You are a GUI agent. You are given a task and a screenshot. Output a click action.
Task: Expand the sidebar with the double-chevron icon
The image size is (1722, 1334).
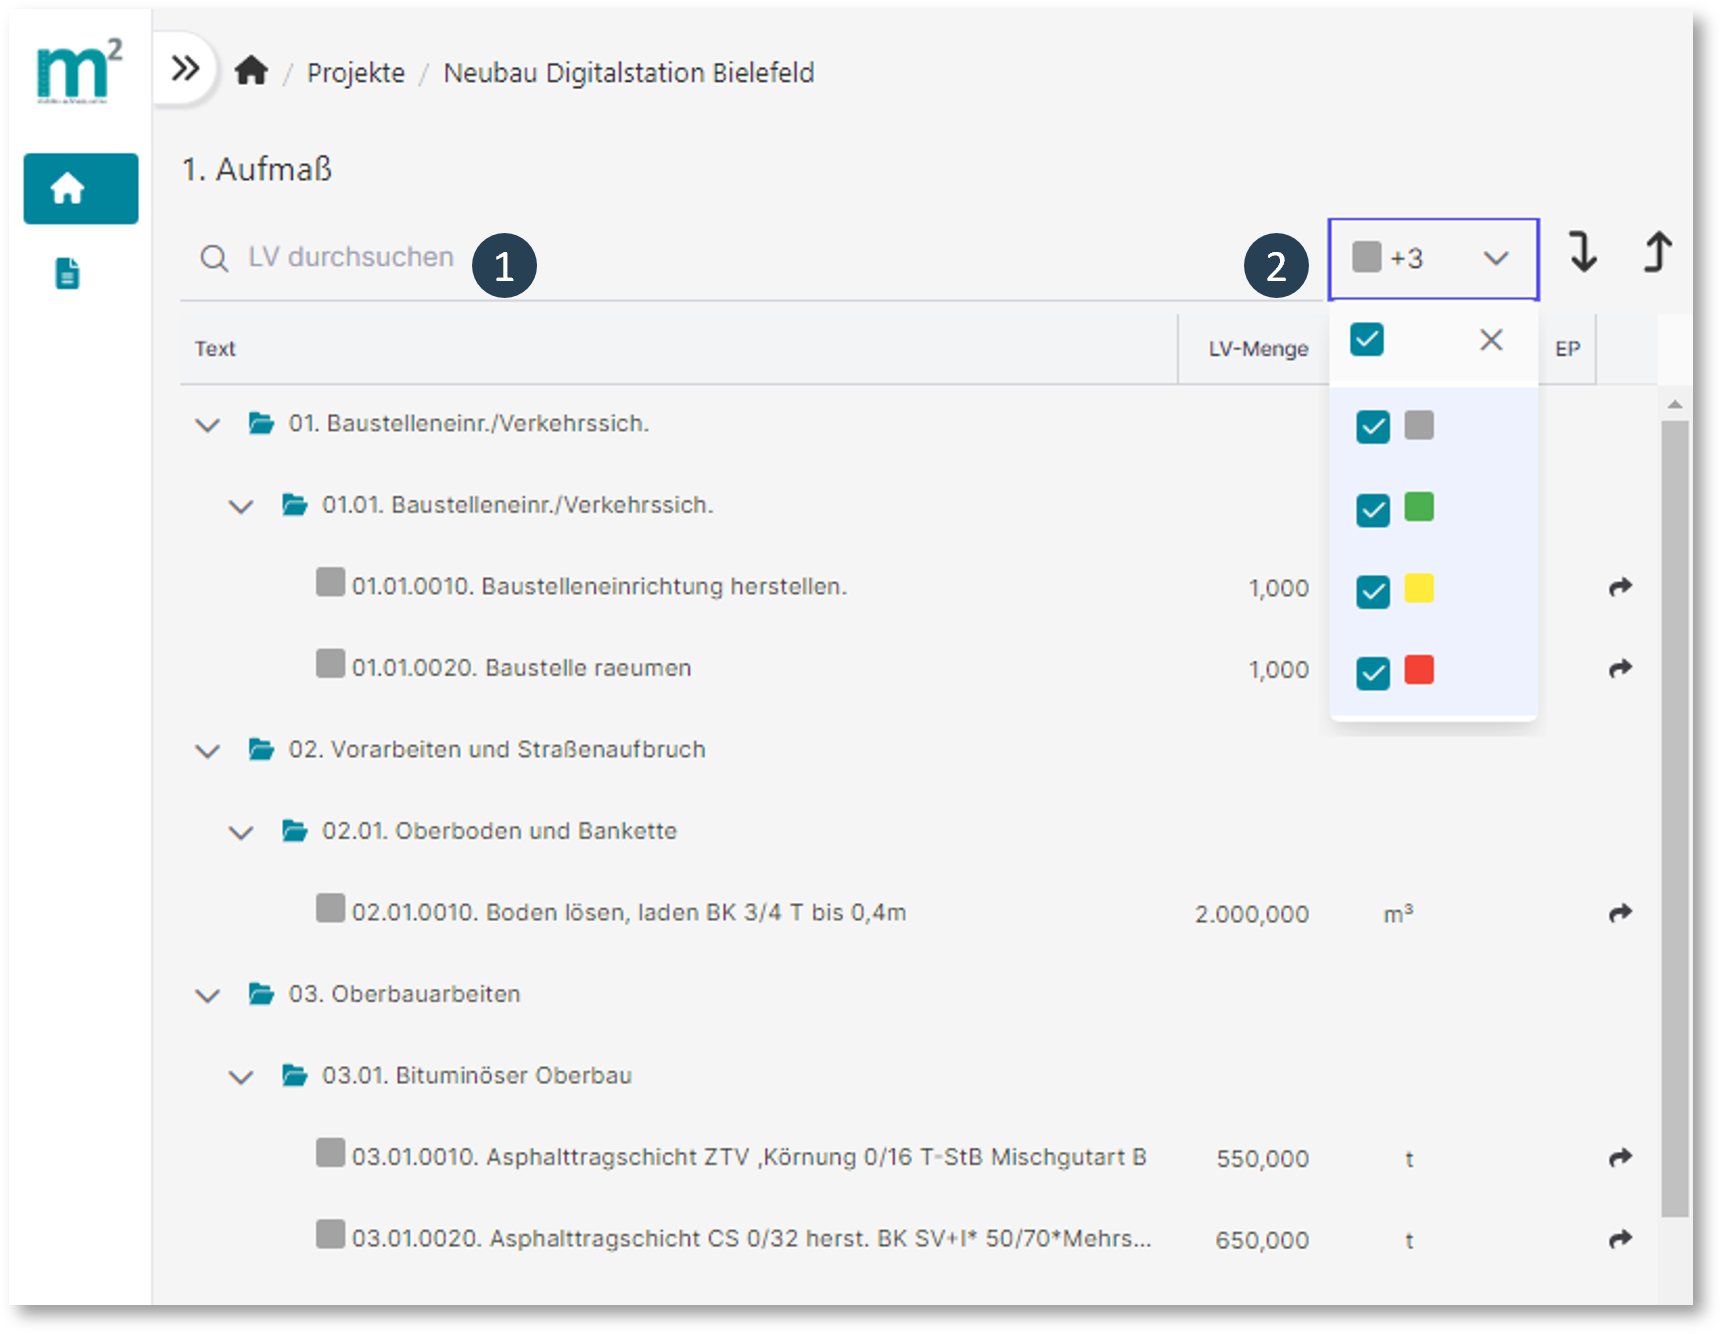(x=185, y=69)
